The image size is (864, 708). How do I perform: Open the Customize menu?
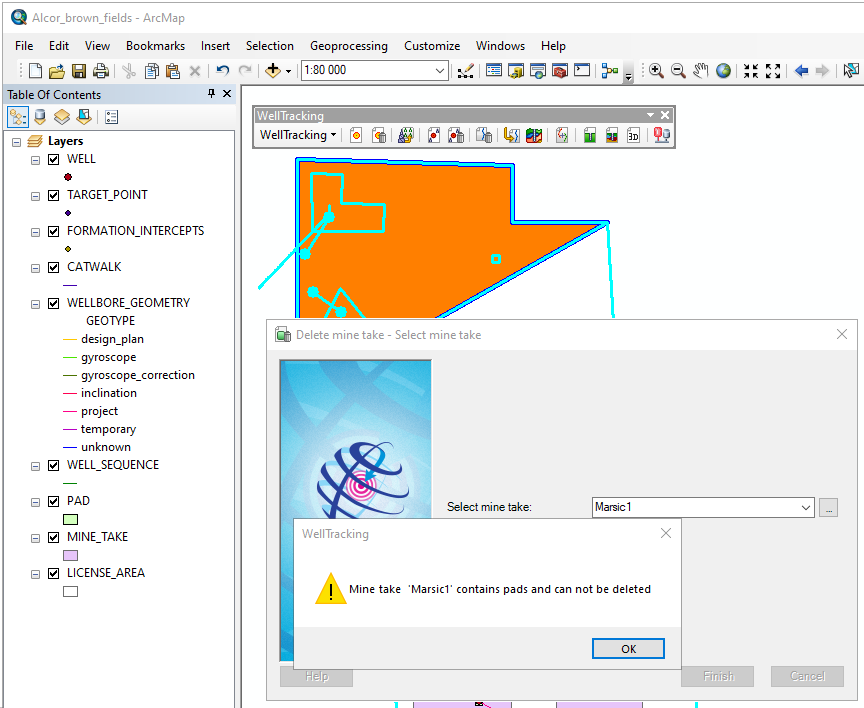(x=432, y=46)
